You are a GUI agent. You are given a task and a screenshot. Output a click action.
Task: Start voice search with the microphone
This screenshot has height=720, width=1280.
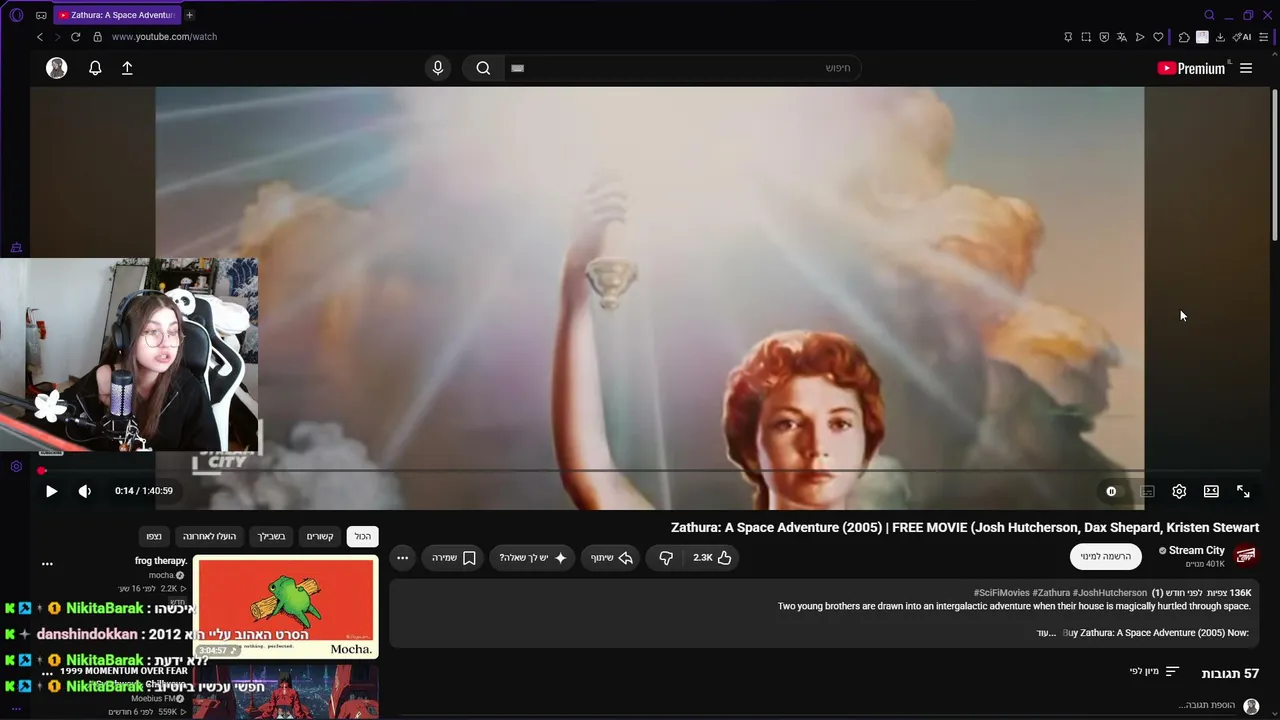click(437, 68)
